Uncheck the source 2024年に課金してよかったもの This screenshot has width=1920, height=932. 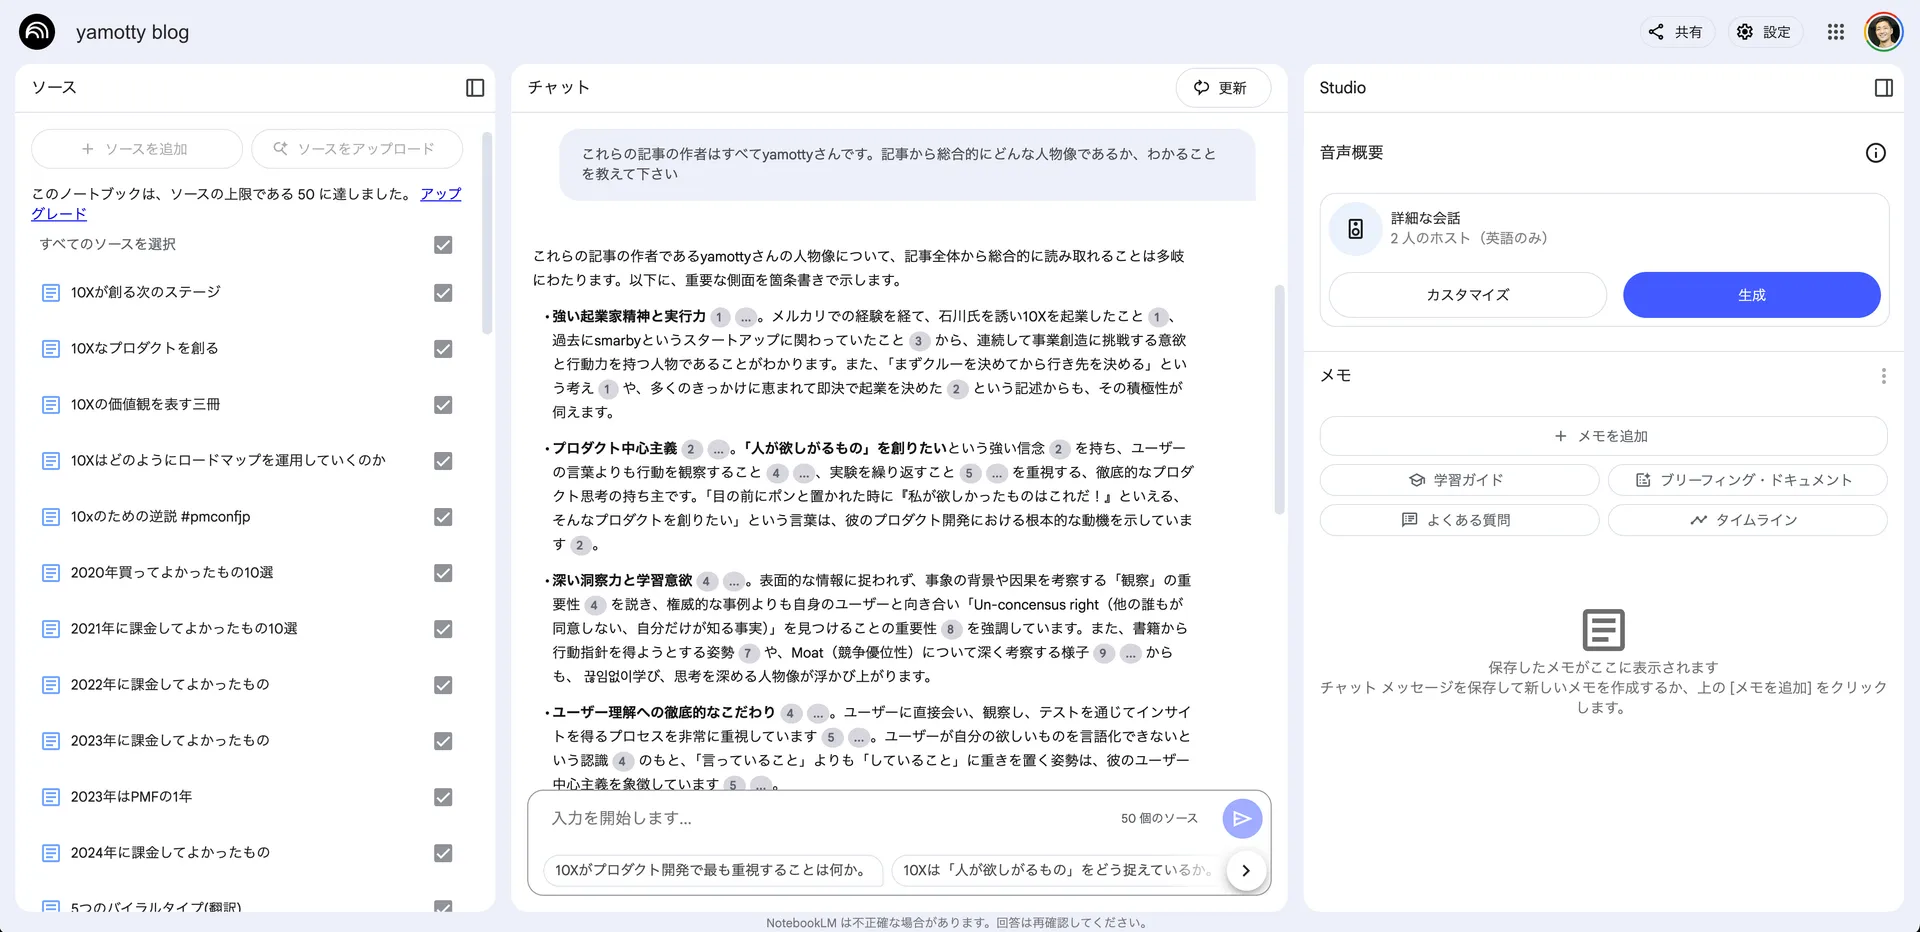(x=442, y=853)
